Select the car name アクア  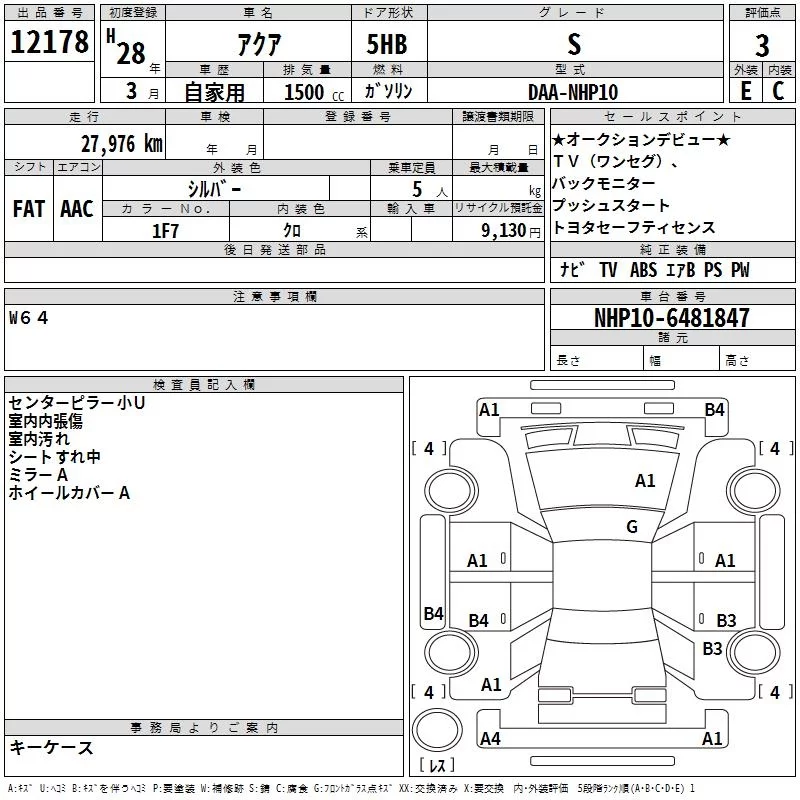[259, 44]
